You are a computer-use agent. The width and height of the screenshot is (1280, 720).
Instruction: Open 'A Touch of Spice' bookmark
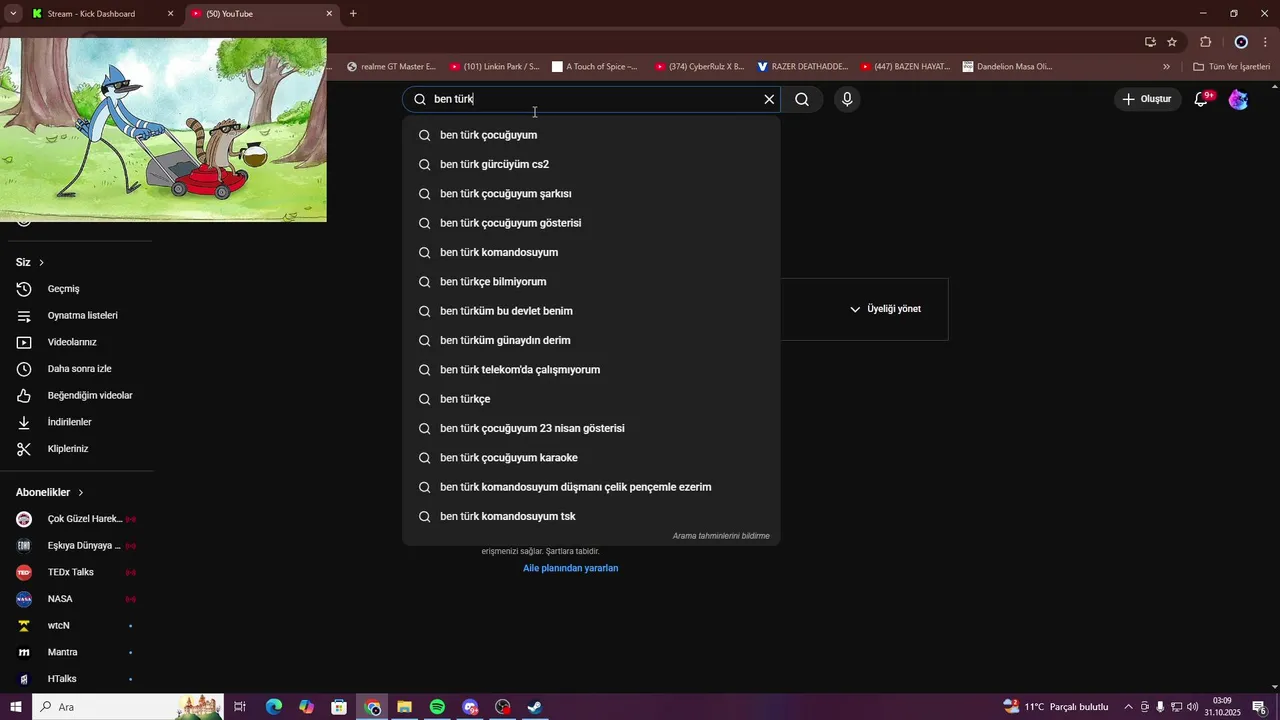(x=594, y=67)
